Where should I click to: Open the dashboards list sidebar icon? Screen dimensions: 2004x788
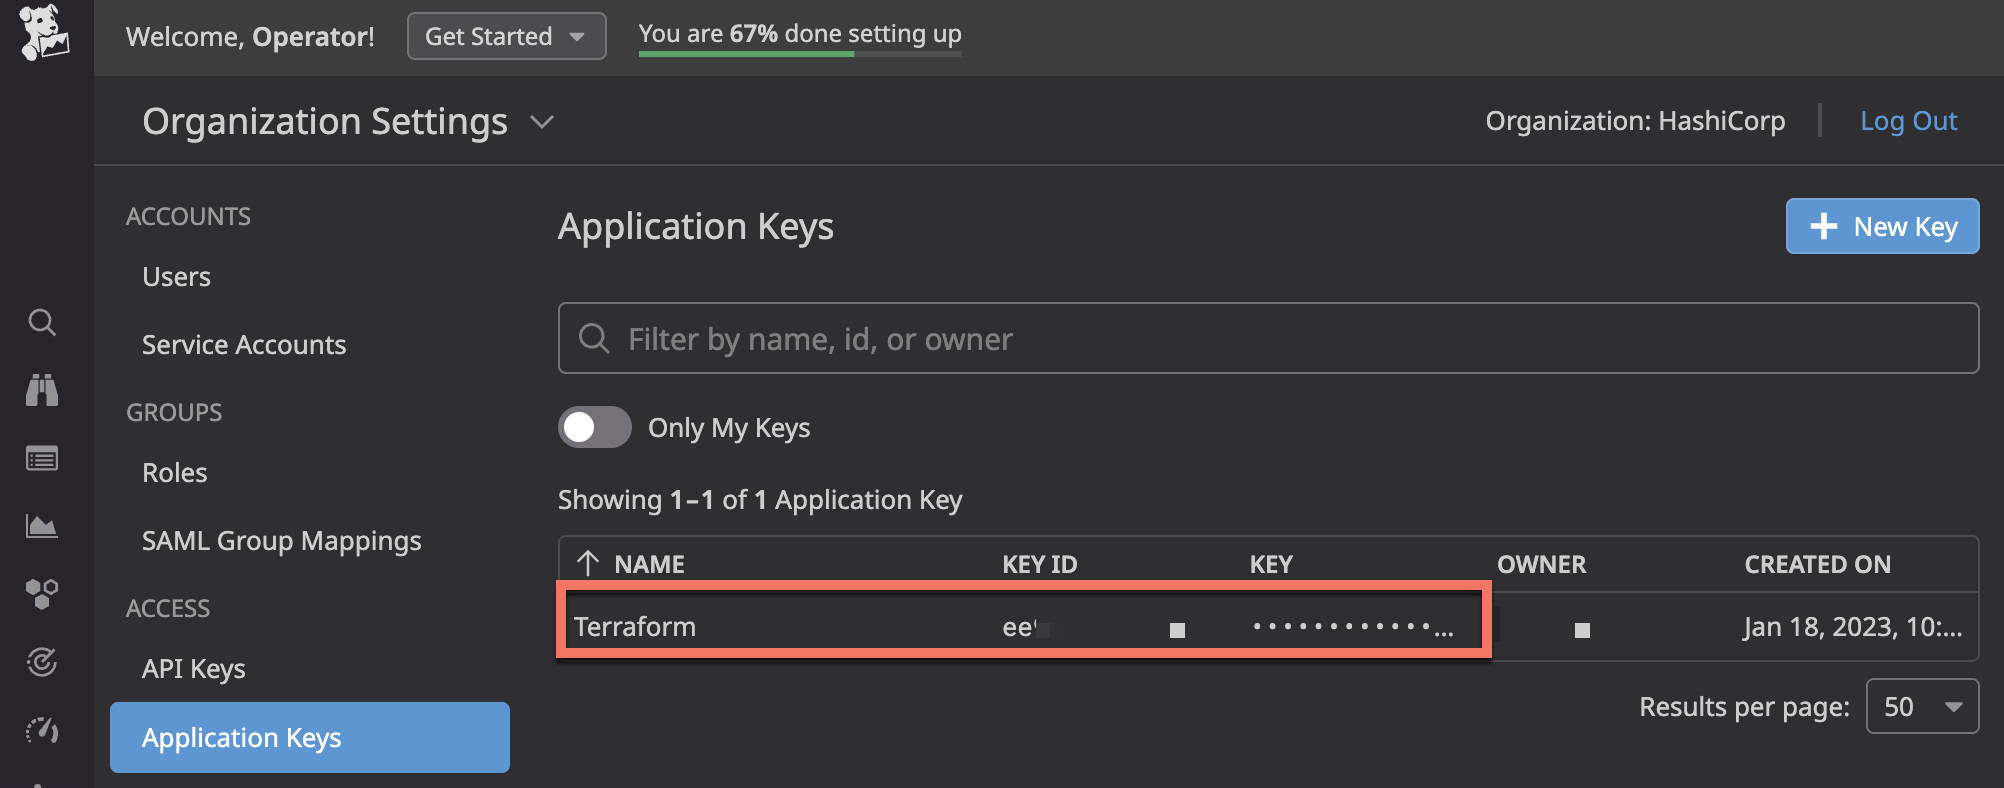click(x=42, y=459)
